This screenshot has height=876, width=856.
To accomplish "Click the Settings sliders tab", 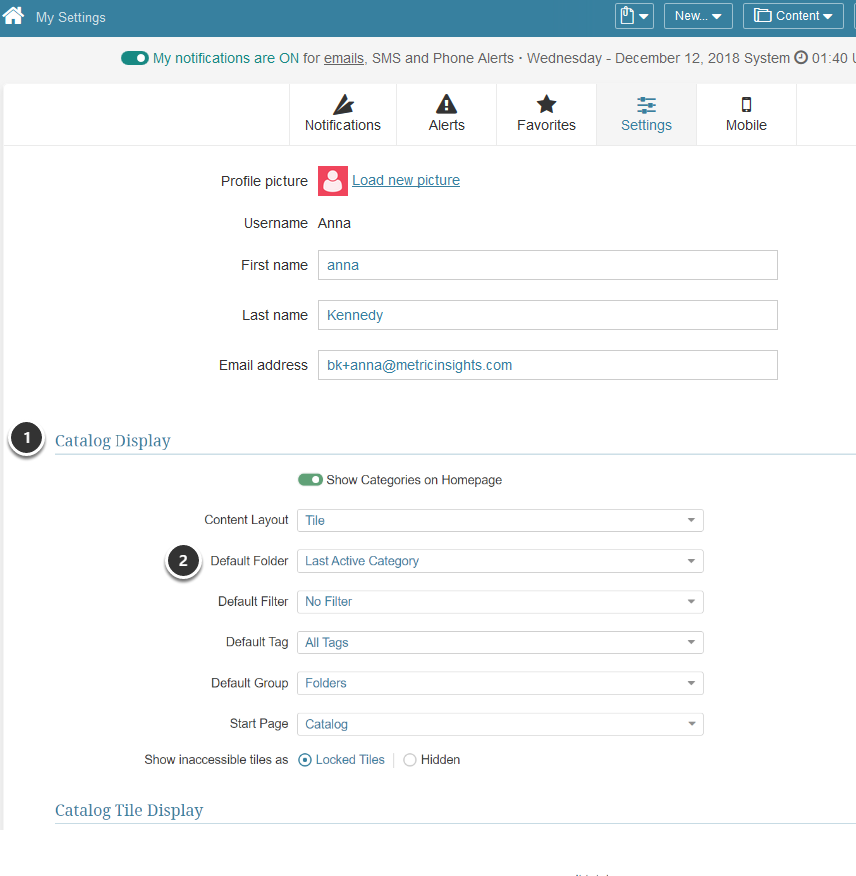I will (646, 115).
